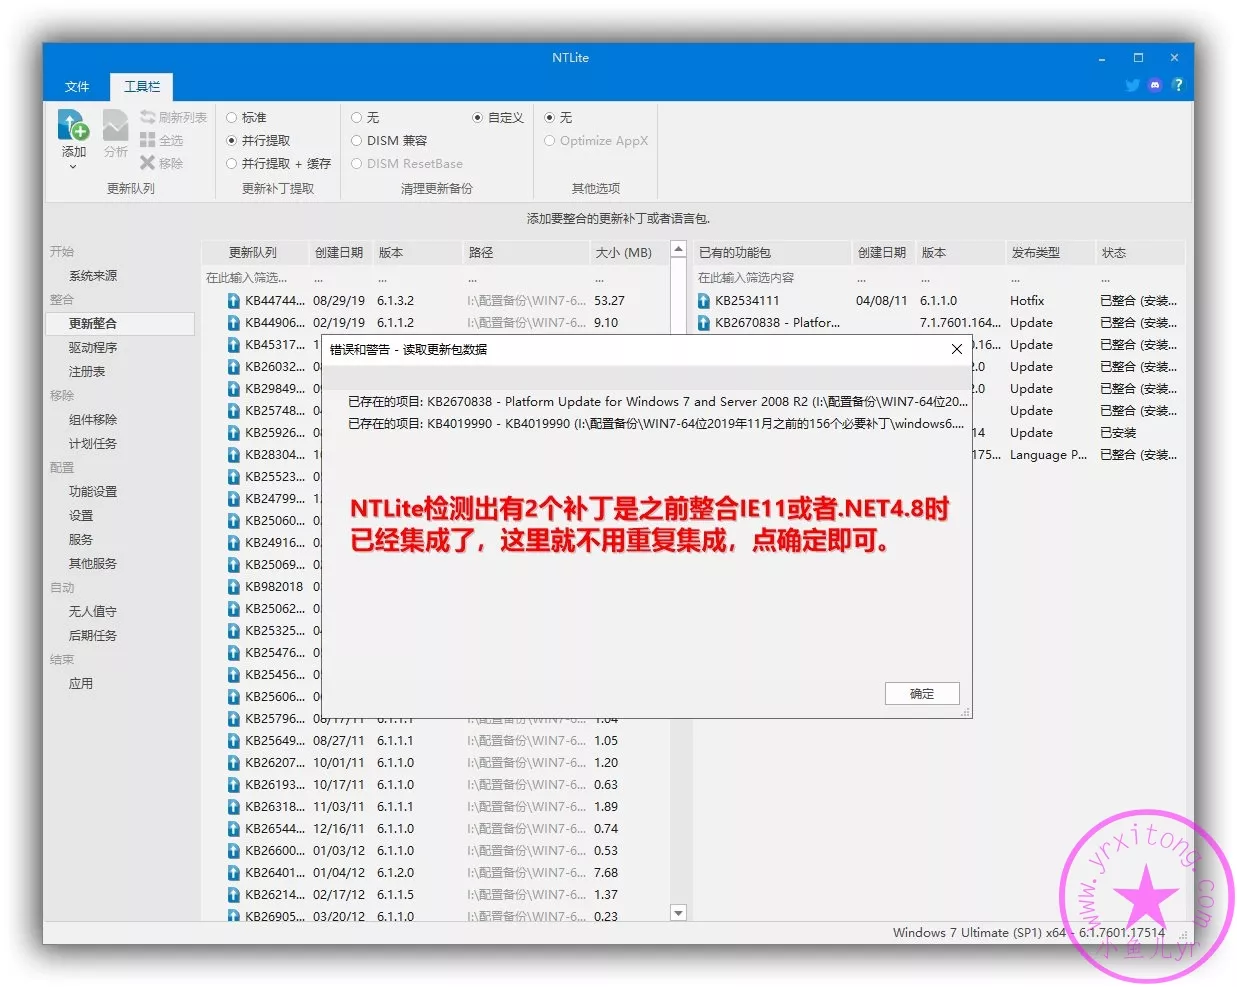Open 注册表 in the left sidebar
Image resolution: width=1237 pixels, height=987 pixels.
click(87, 371)
